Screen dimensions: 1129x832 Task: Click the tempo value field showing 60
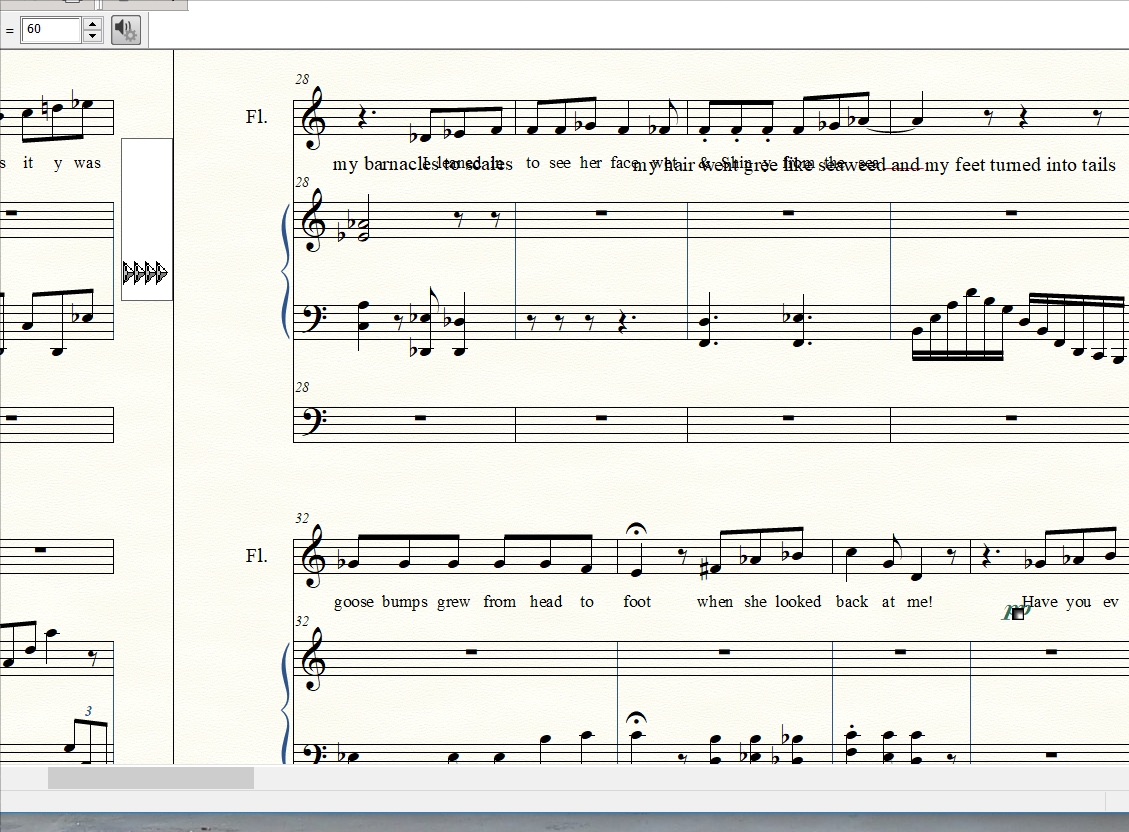(x=50, y=29)
